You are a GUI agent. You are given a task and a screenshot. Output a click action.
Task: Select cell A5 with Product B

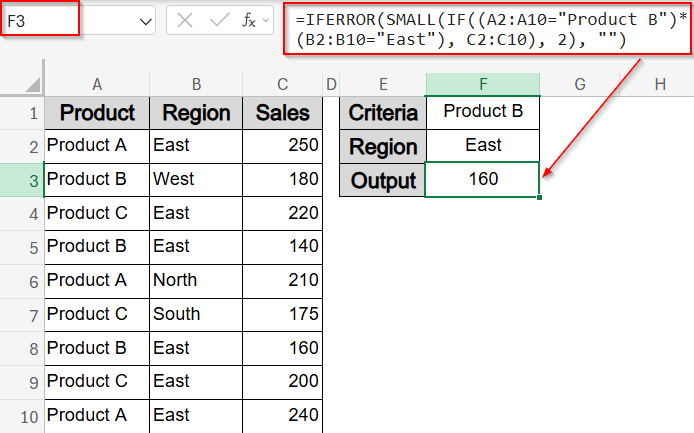(97, 247)
